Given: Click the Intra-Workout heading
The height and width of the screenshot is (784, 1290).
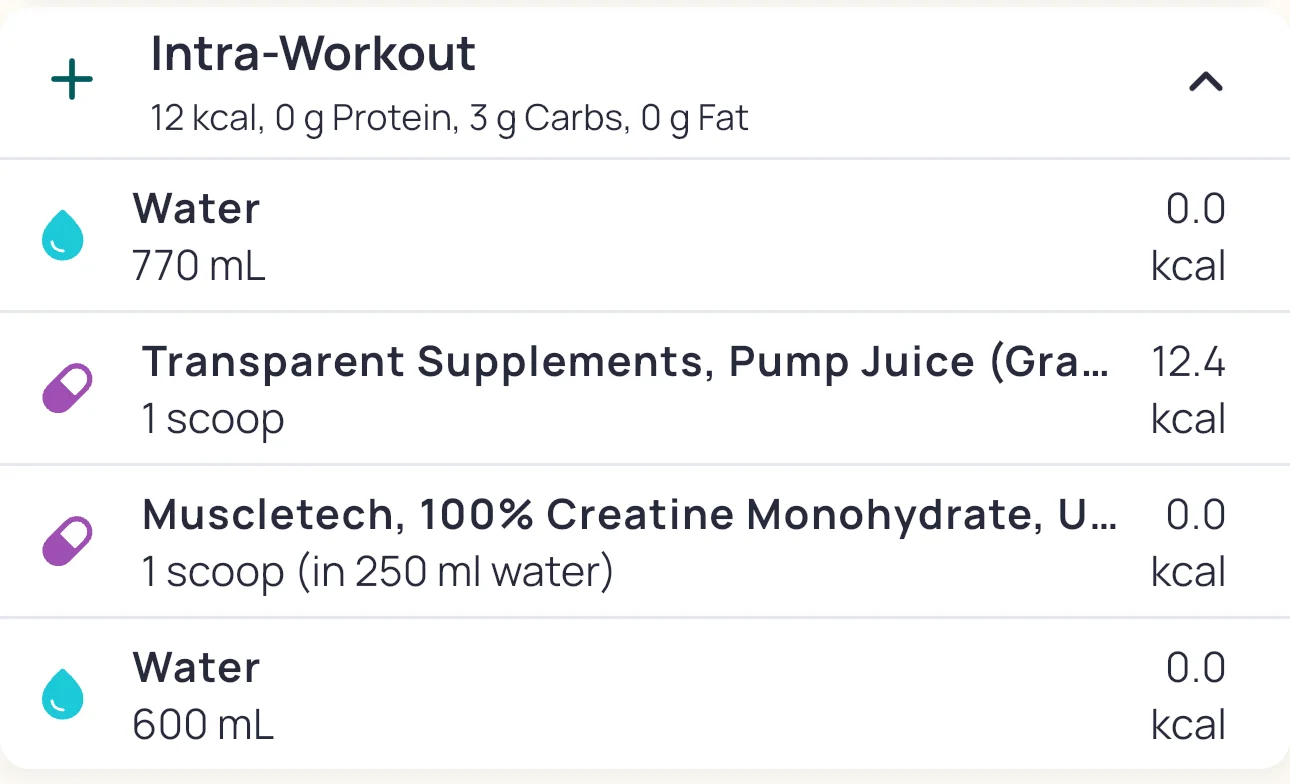Looking at the screenshot, I should coord(313,54).
